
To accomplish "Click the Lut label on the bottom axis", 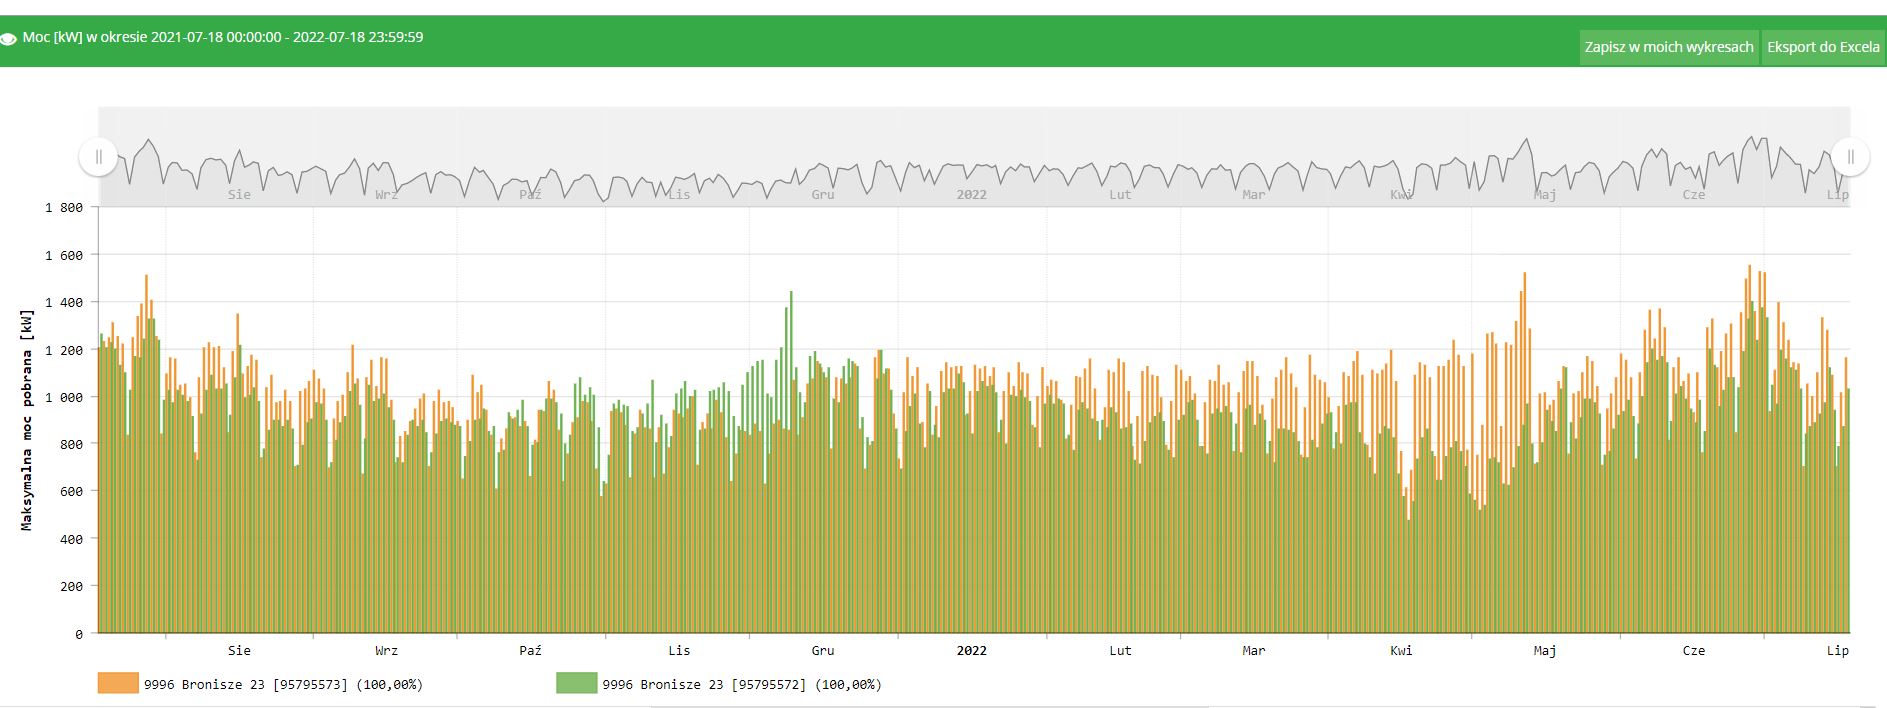I will pyautogui.click(x=1120, y=651).
